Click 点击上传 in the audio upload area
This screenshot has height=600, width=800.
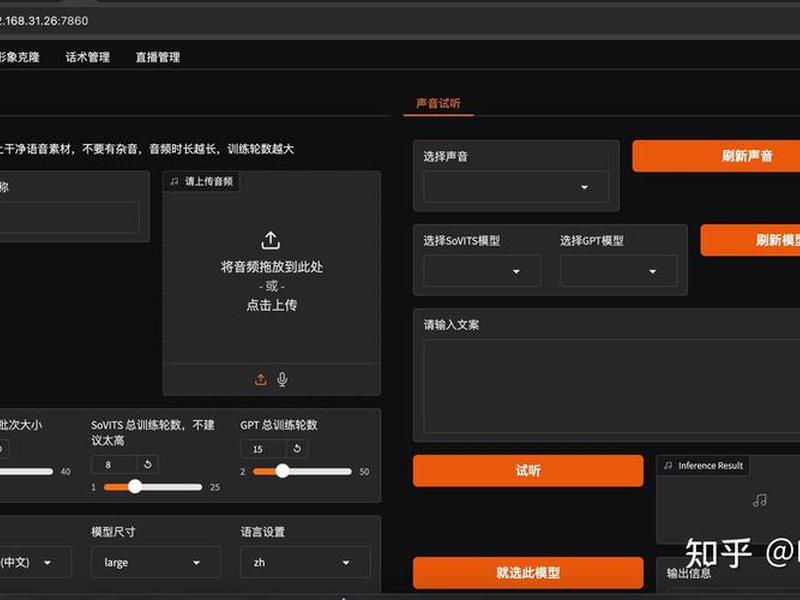pos(271,305)
